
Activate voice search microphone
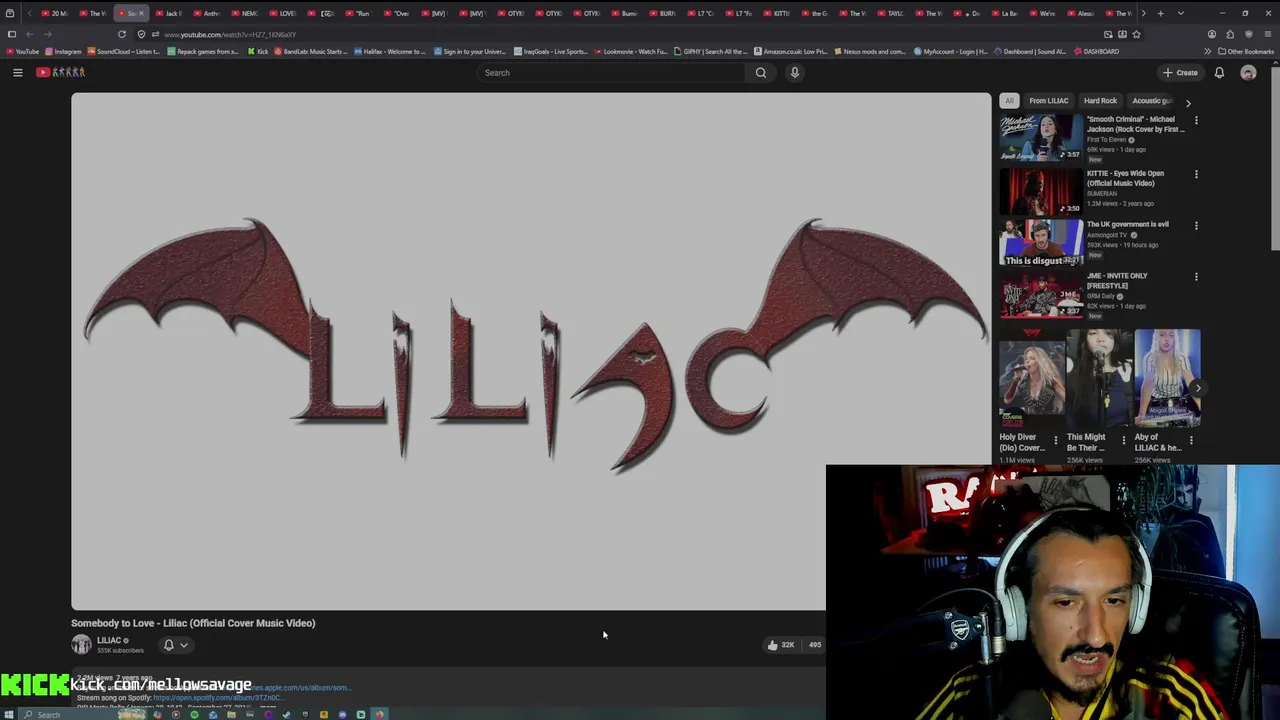[x=795, y=72]
